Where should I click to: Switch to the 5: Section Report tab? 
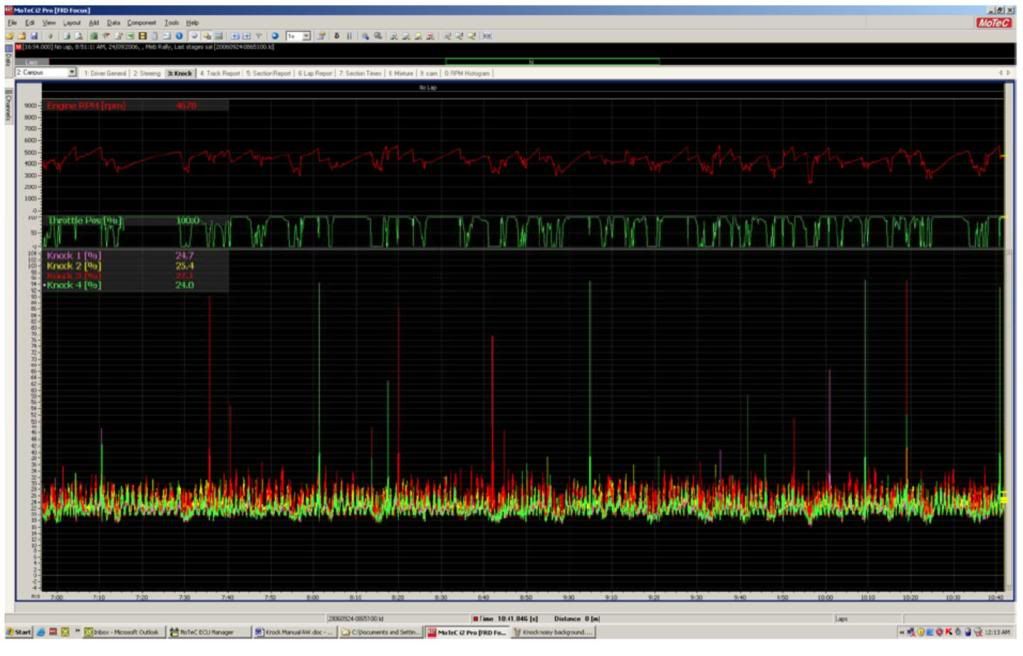(268, 73)
